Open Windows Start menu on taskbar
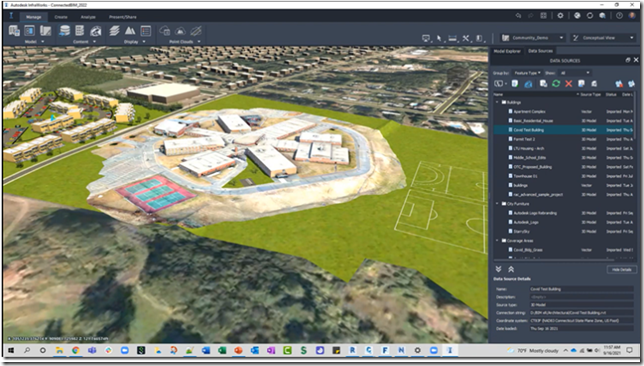644x366 pixels. tap(11, 350)
